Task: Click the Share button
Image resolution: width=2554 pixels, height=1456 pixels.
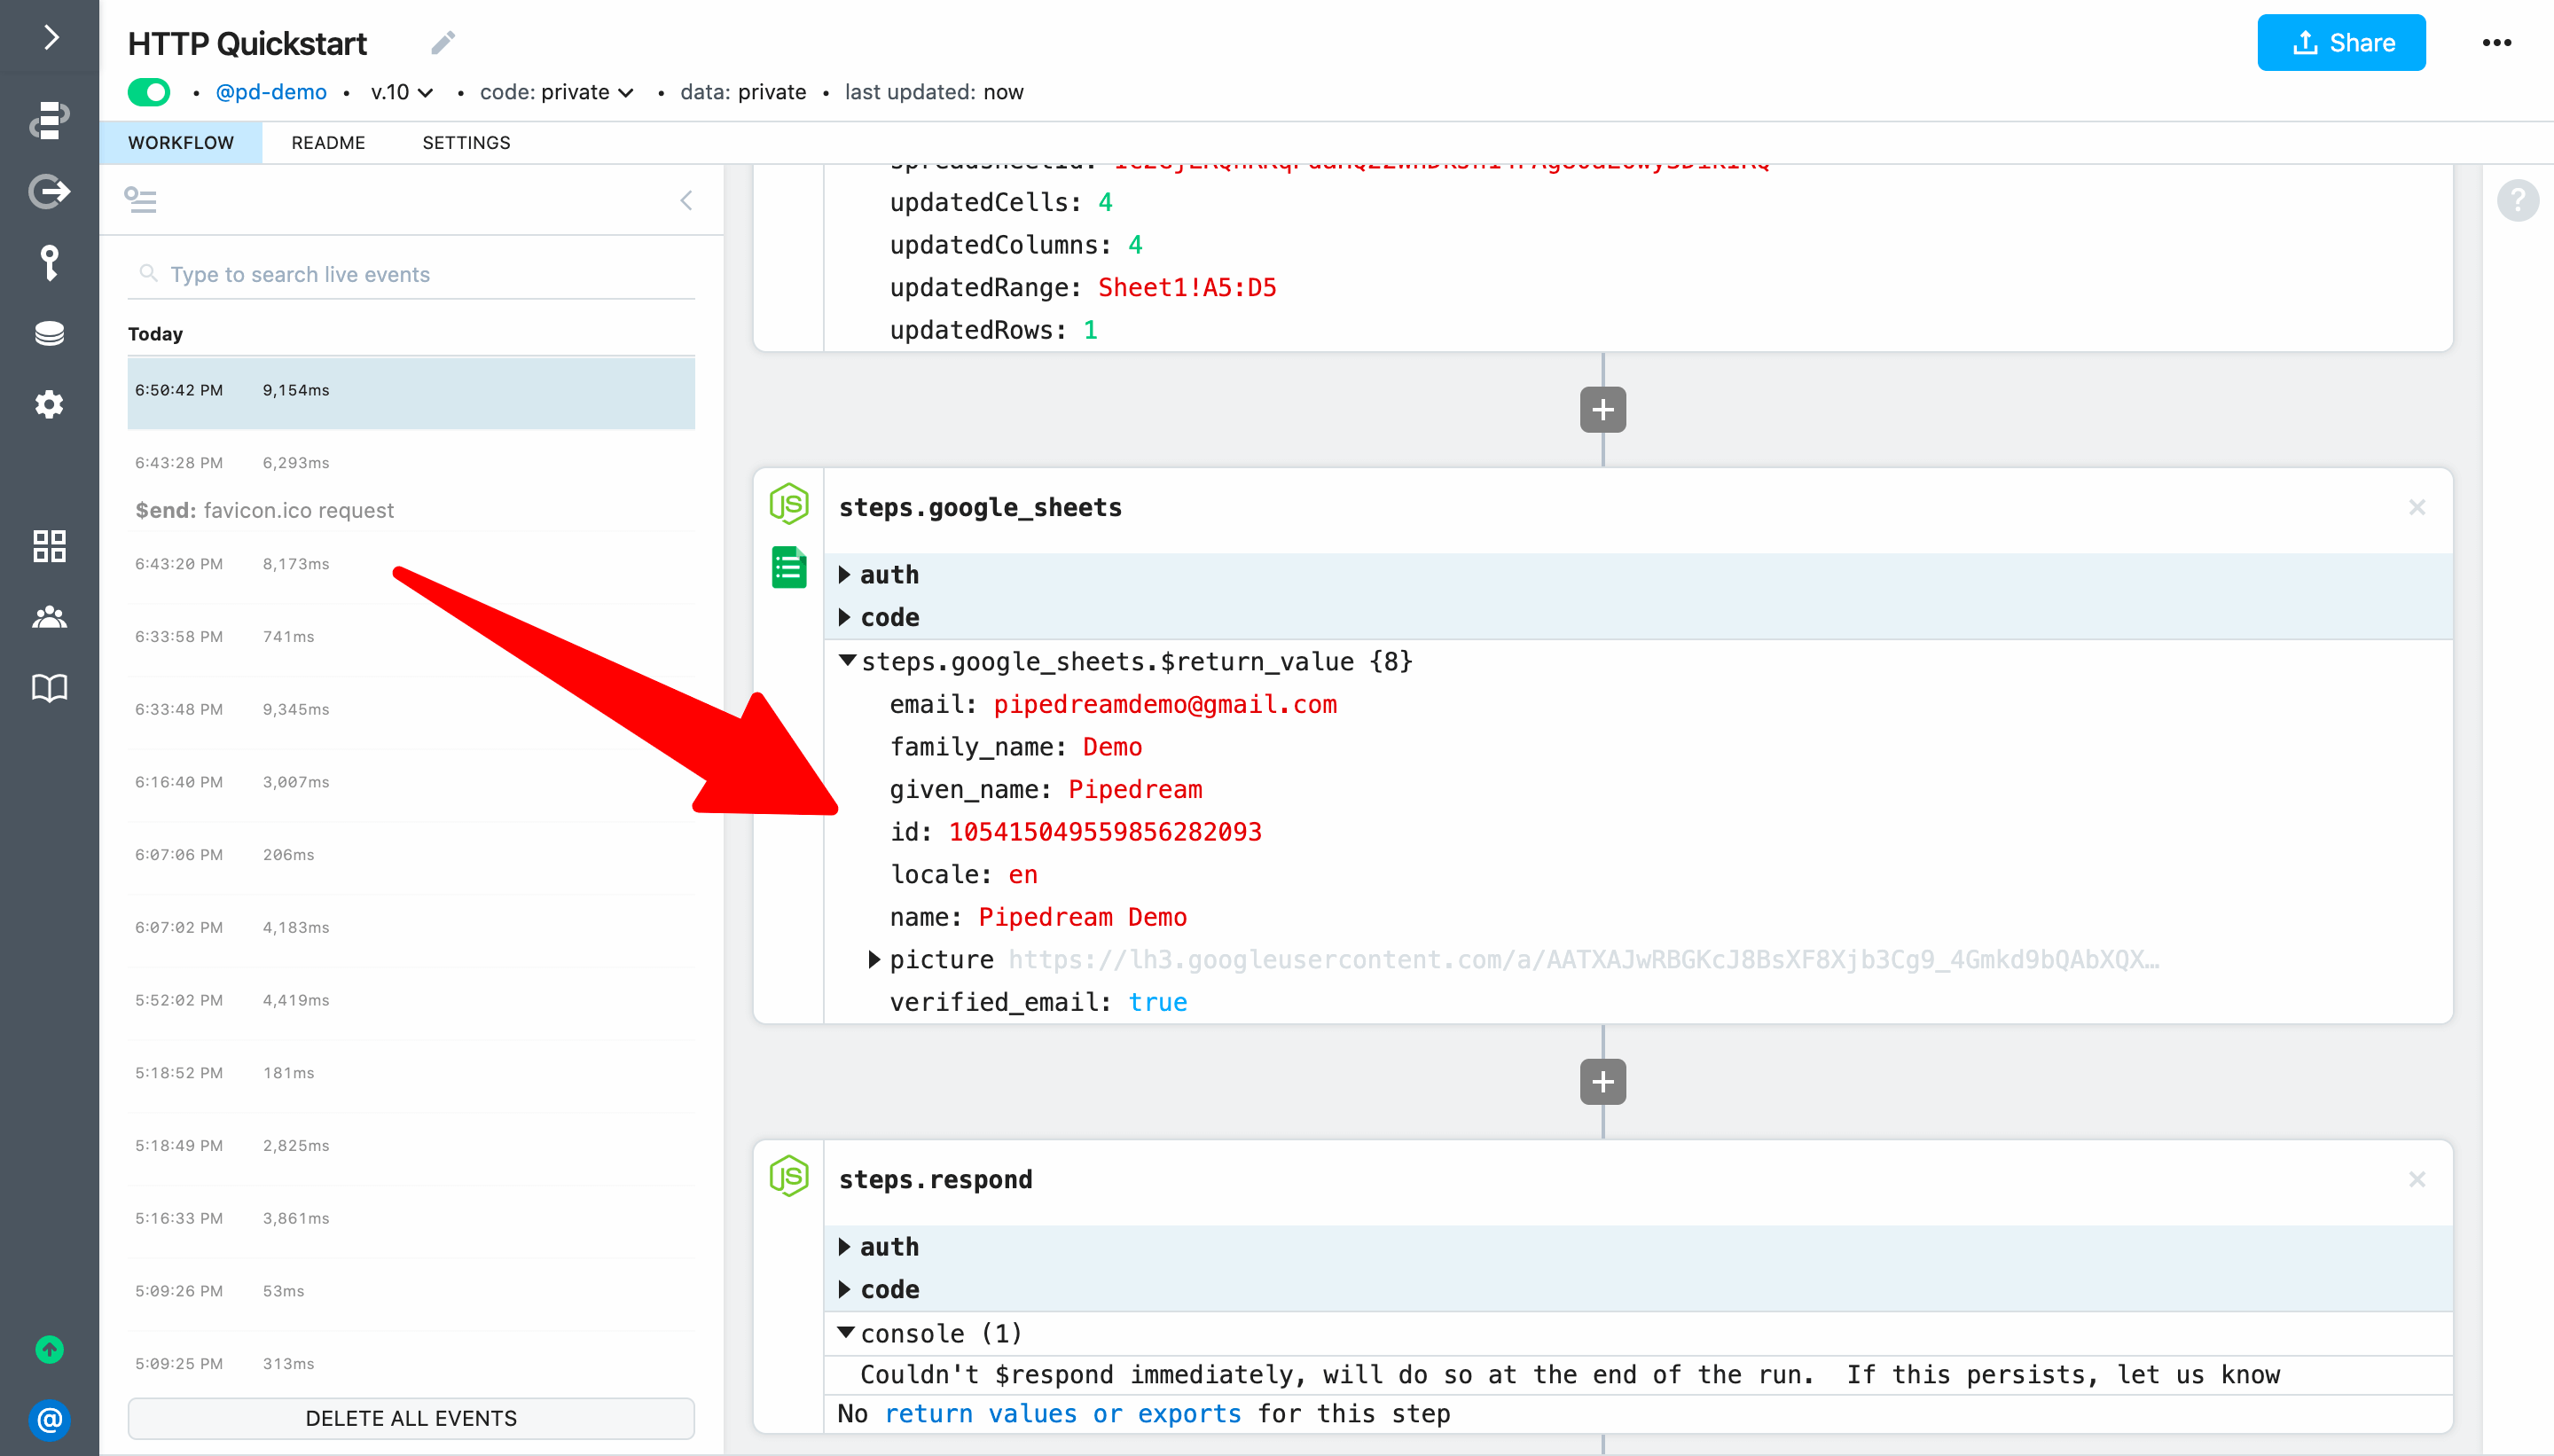Action: pyautogui.click(x=2340, y=43)
